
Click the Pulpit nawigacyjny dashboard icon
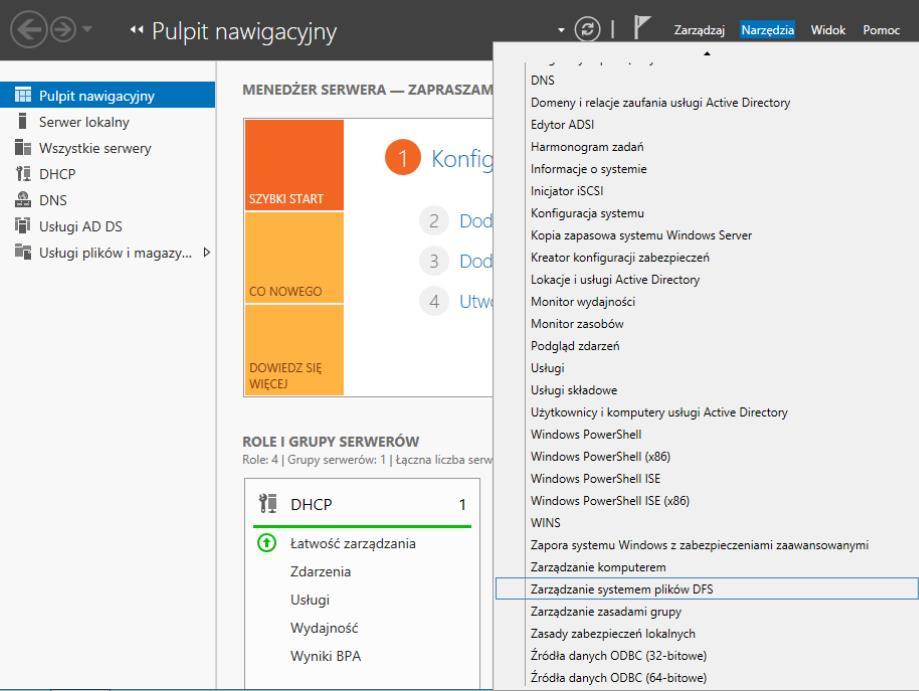(23, 95)
